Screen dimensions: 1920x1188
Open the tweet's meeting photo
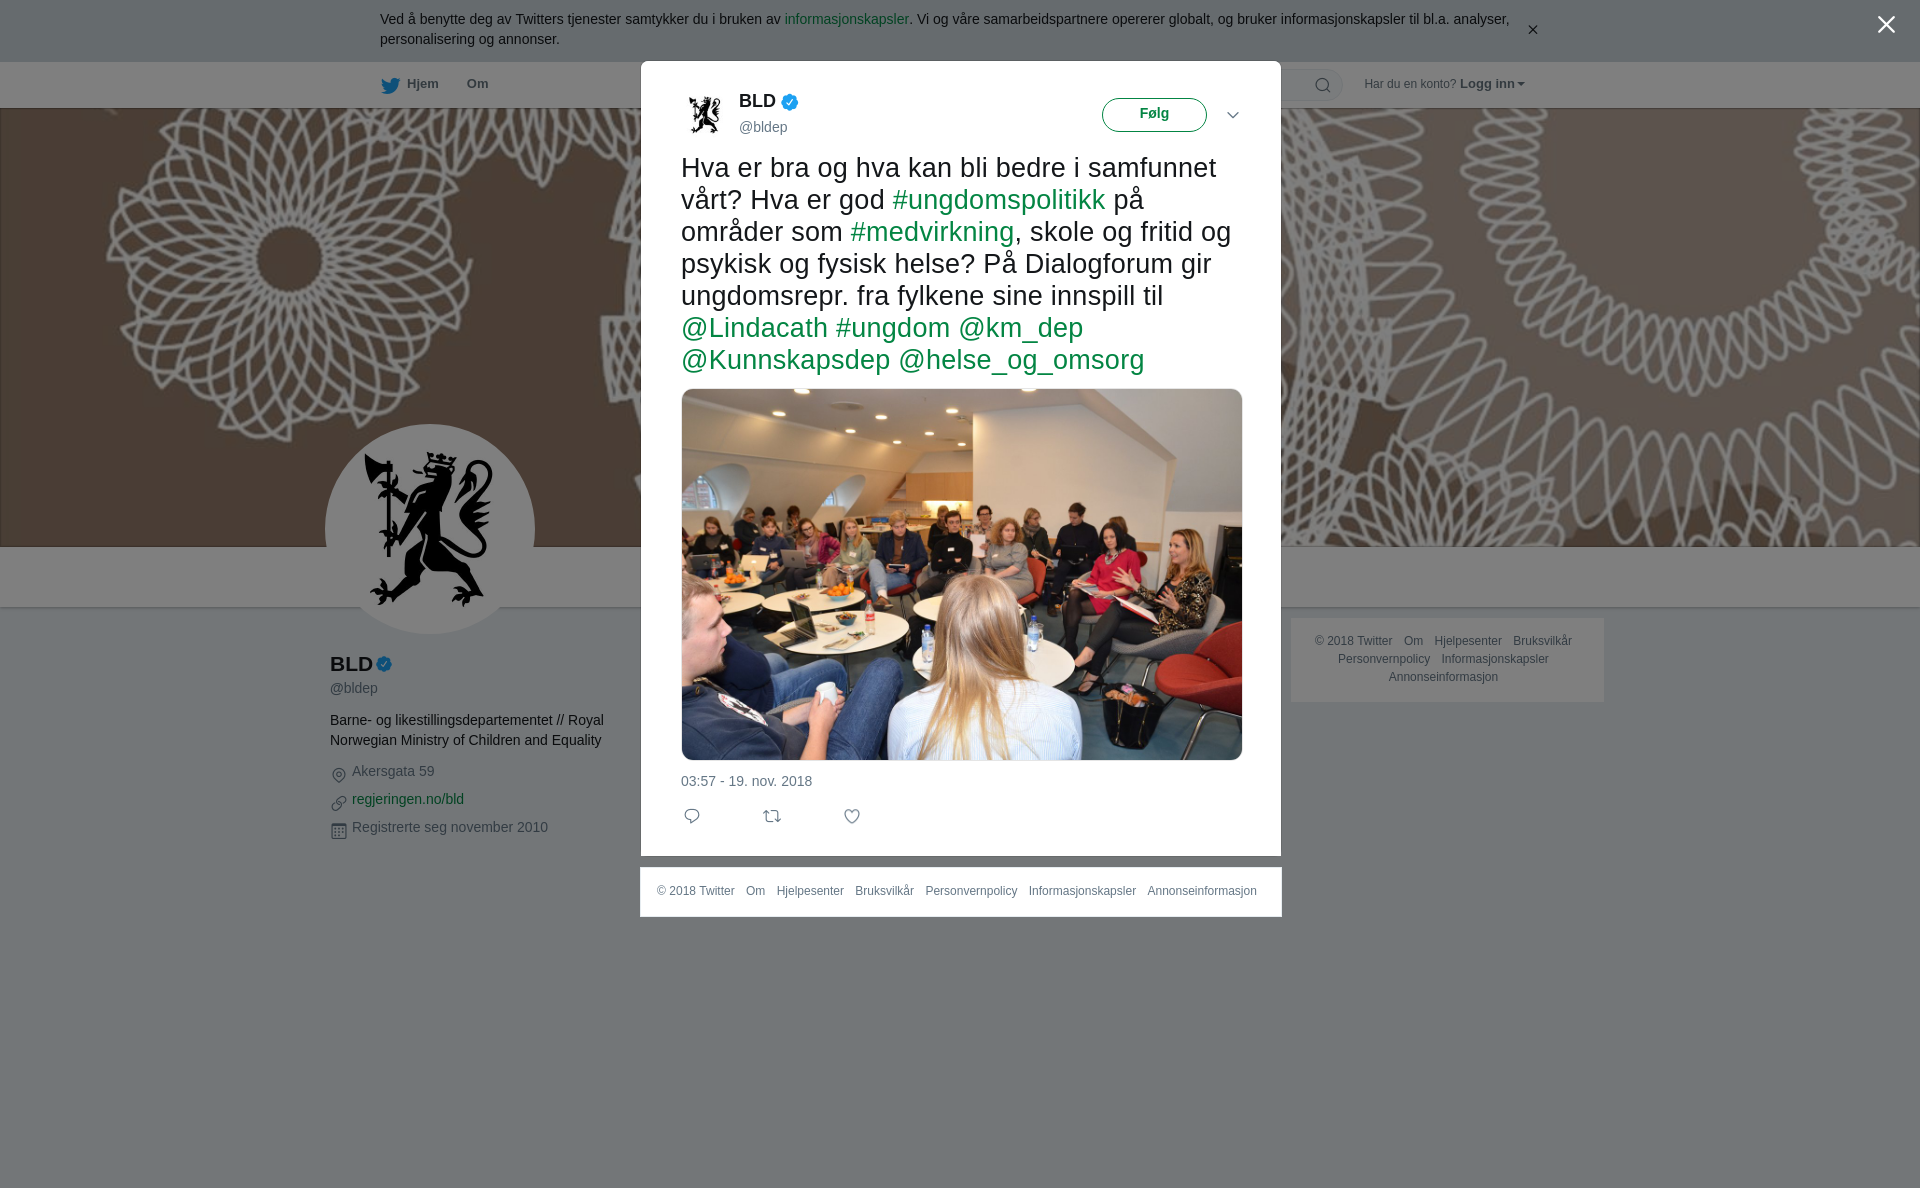point(962,574)
